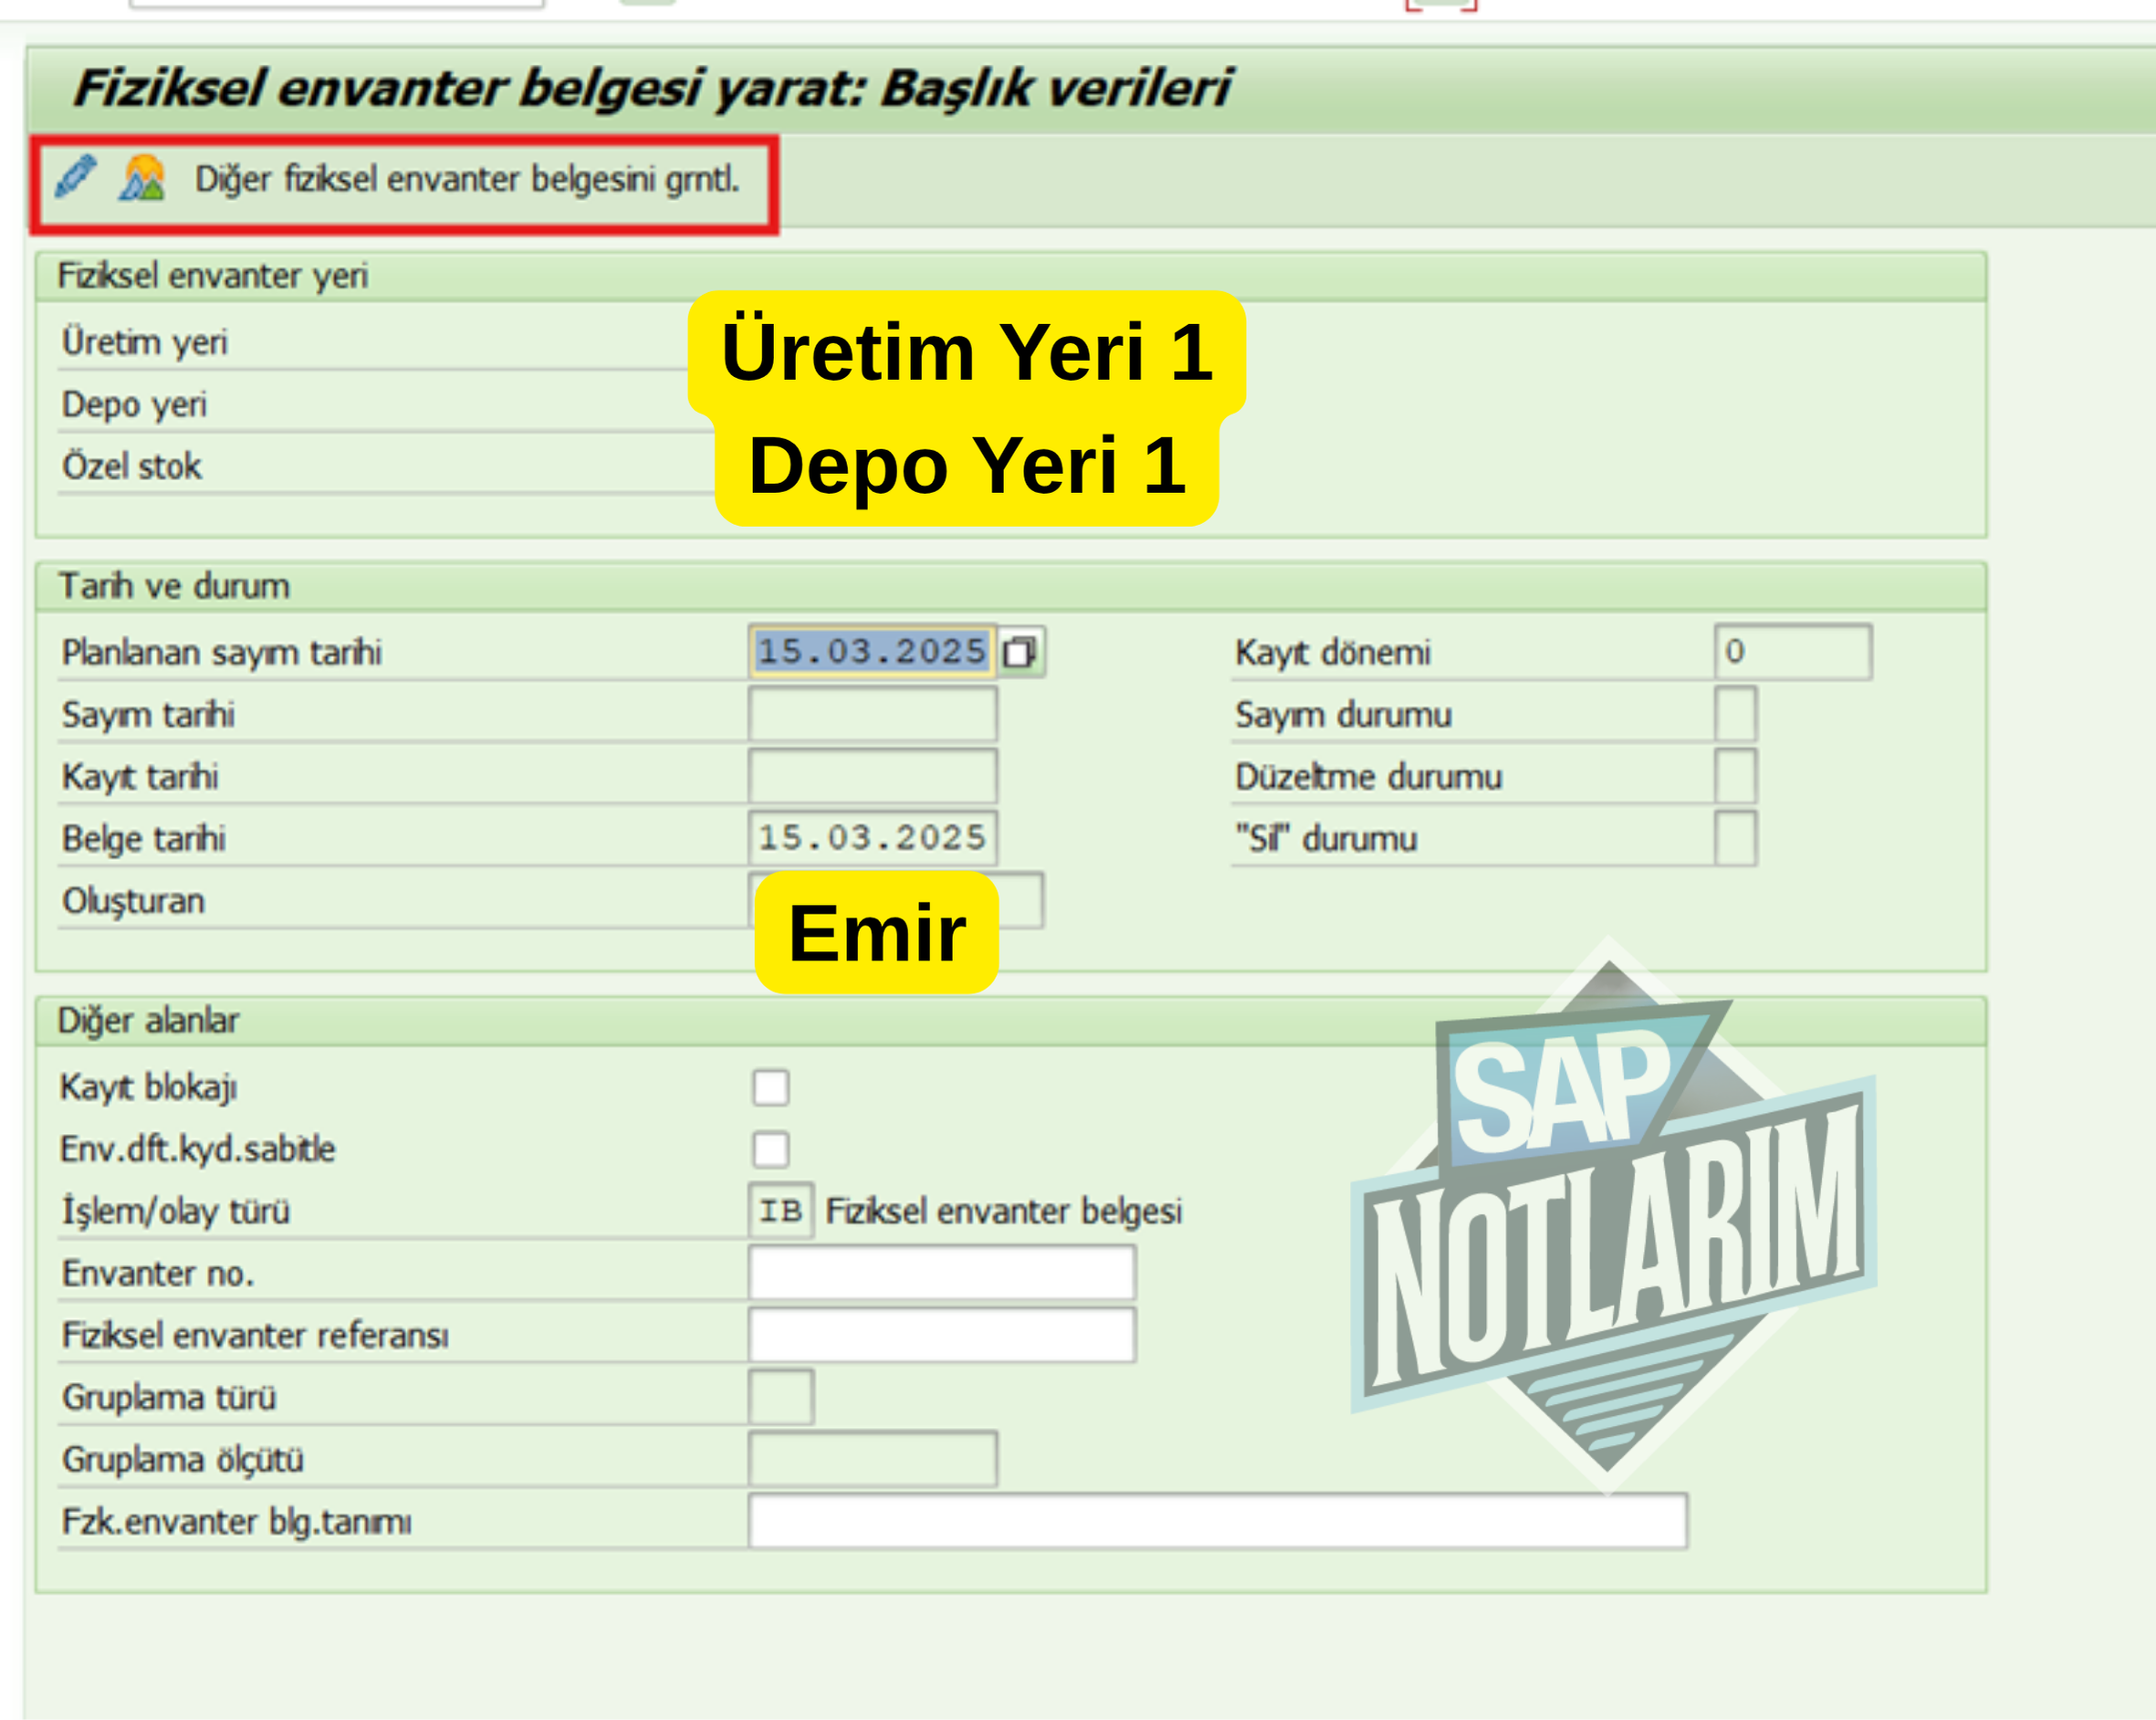This screenshot has height=1720, width=2156.
Task: Click the Gruplama ölçütü field
Action: (x=872, y=1459)
